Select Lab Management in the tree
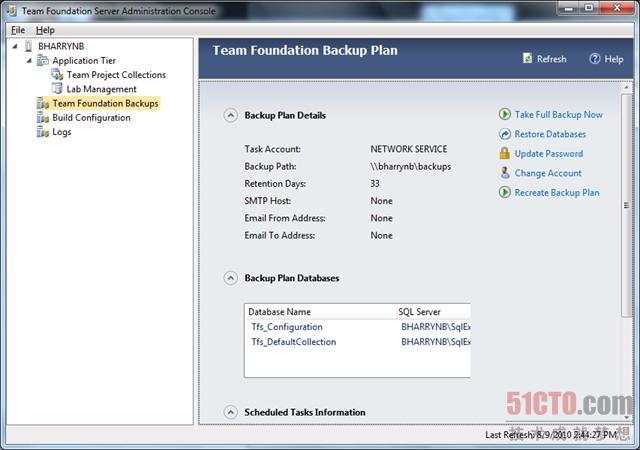The image size is (640, 450). [x=102, y=89]
